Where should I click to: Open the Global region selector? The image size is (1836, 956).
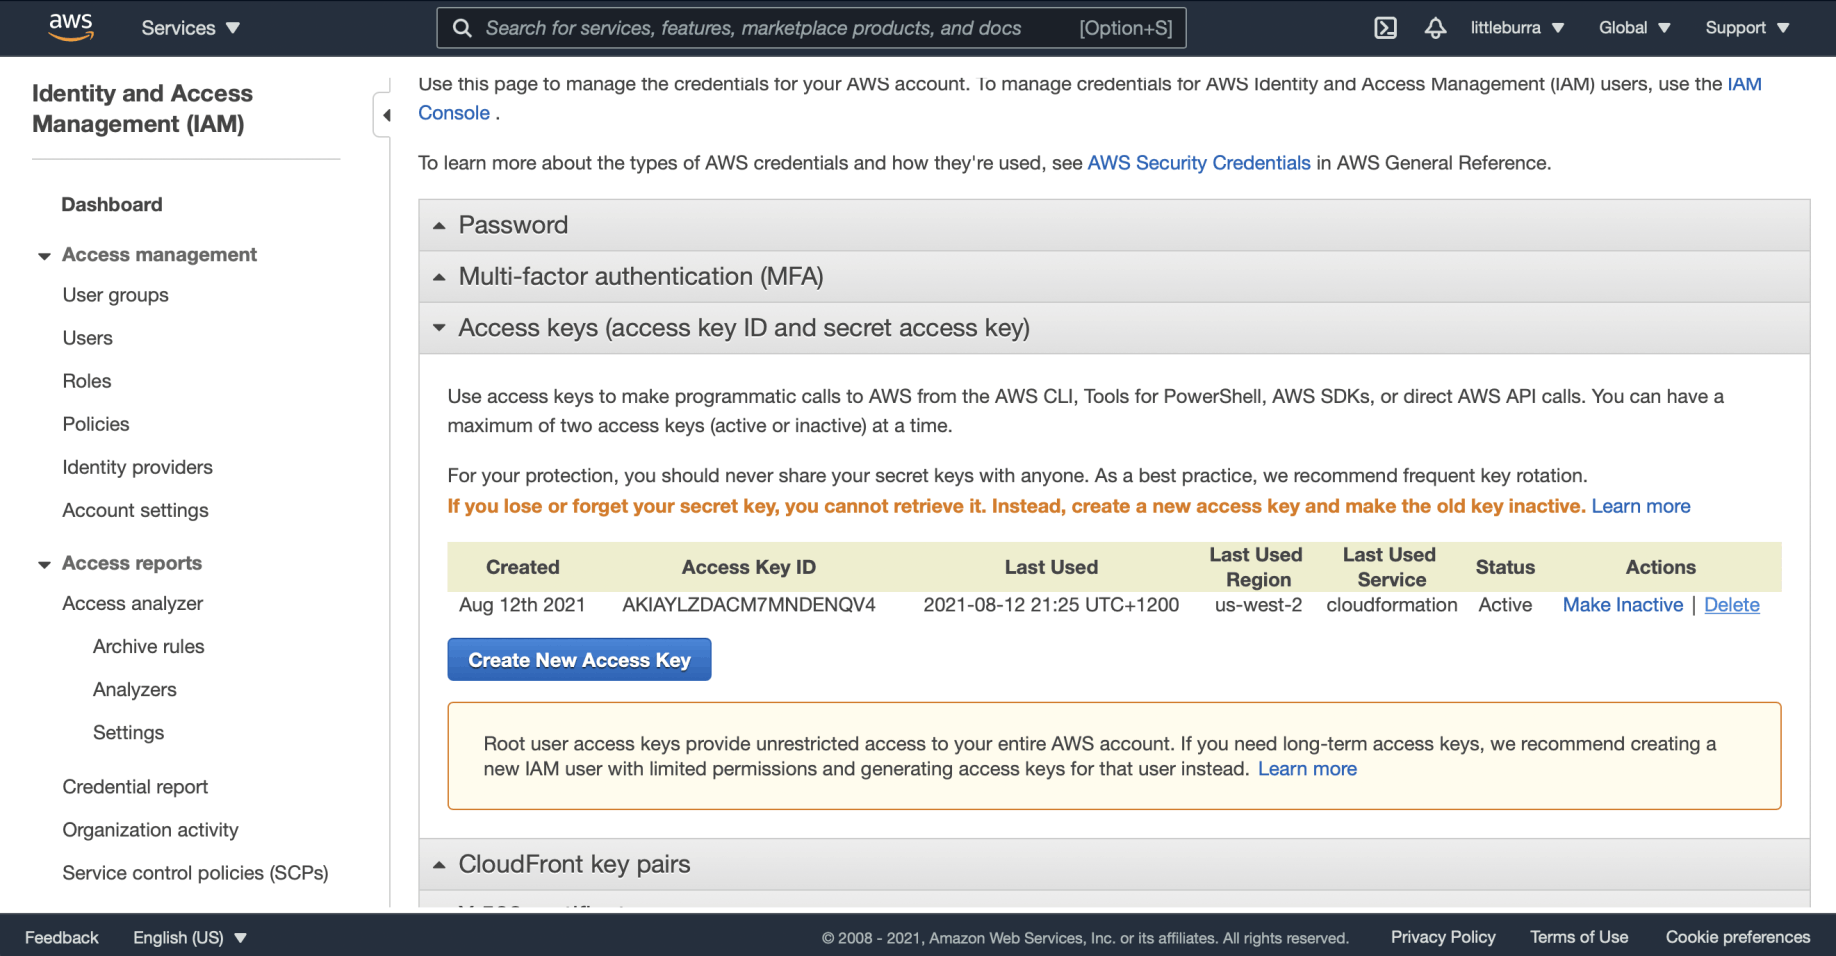click(1634, 28)
